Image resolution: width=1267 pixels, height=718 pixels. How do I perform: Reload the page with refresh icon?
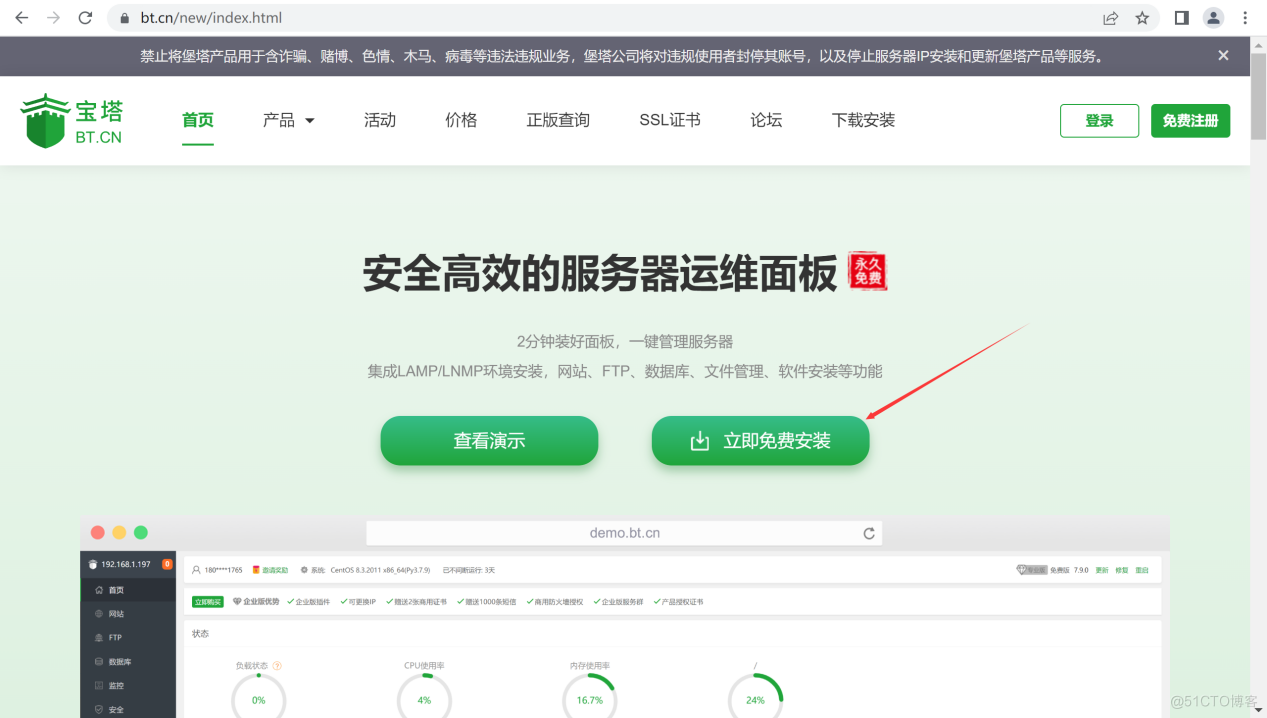pos(86,18)
